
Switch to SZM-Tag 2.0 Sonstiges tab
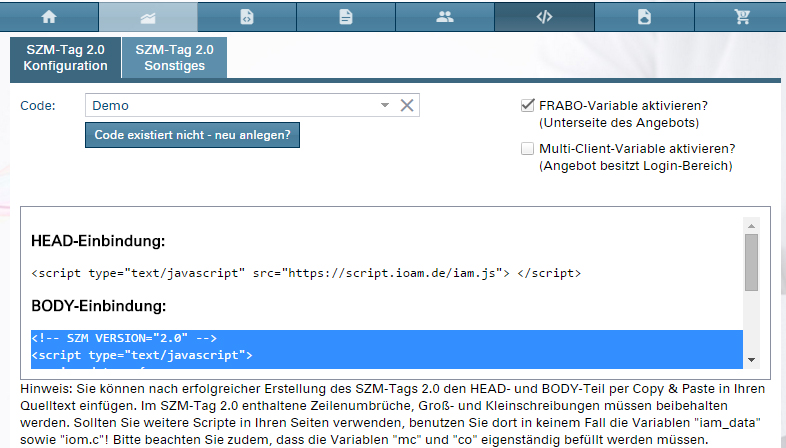pos(174,58)
